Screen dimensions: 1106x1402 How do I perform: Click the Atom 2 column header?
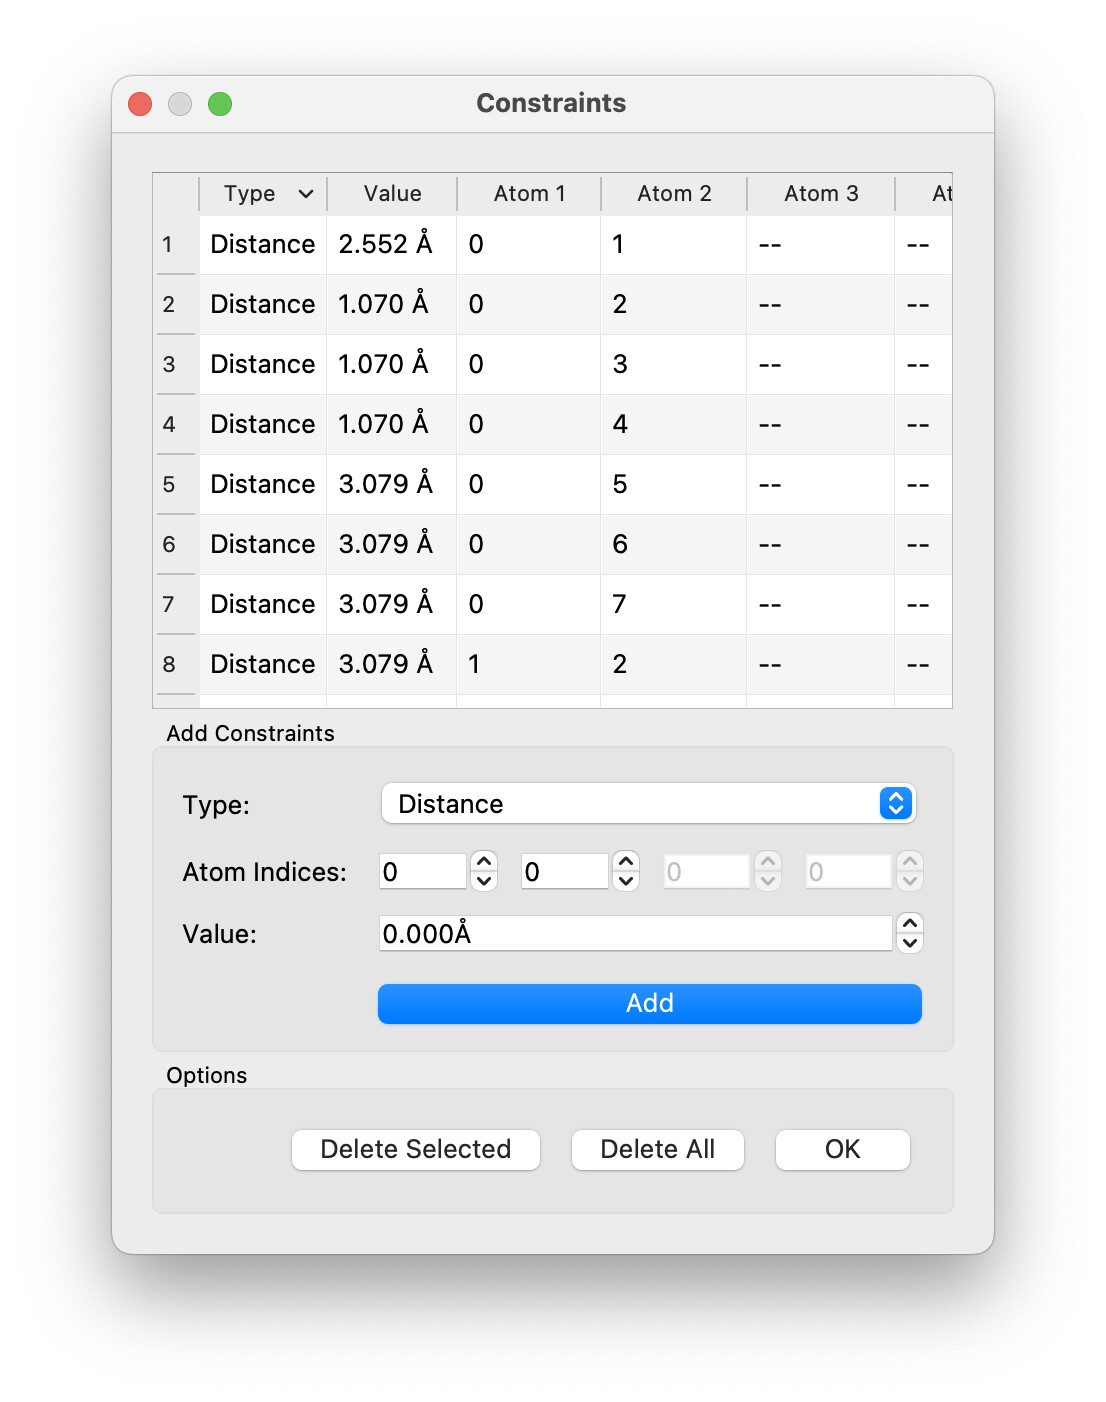674,194
